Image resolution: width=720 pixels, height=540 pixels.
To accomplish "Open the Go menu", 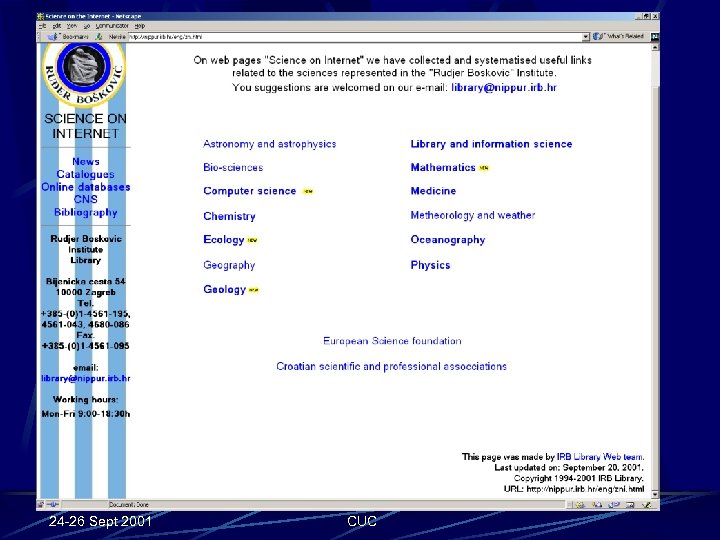I will pyautogui.click(x=87, y=26).
